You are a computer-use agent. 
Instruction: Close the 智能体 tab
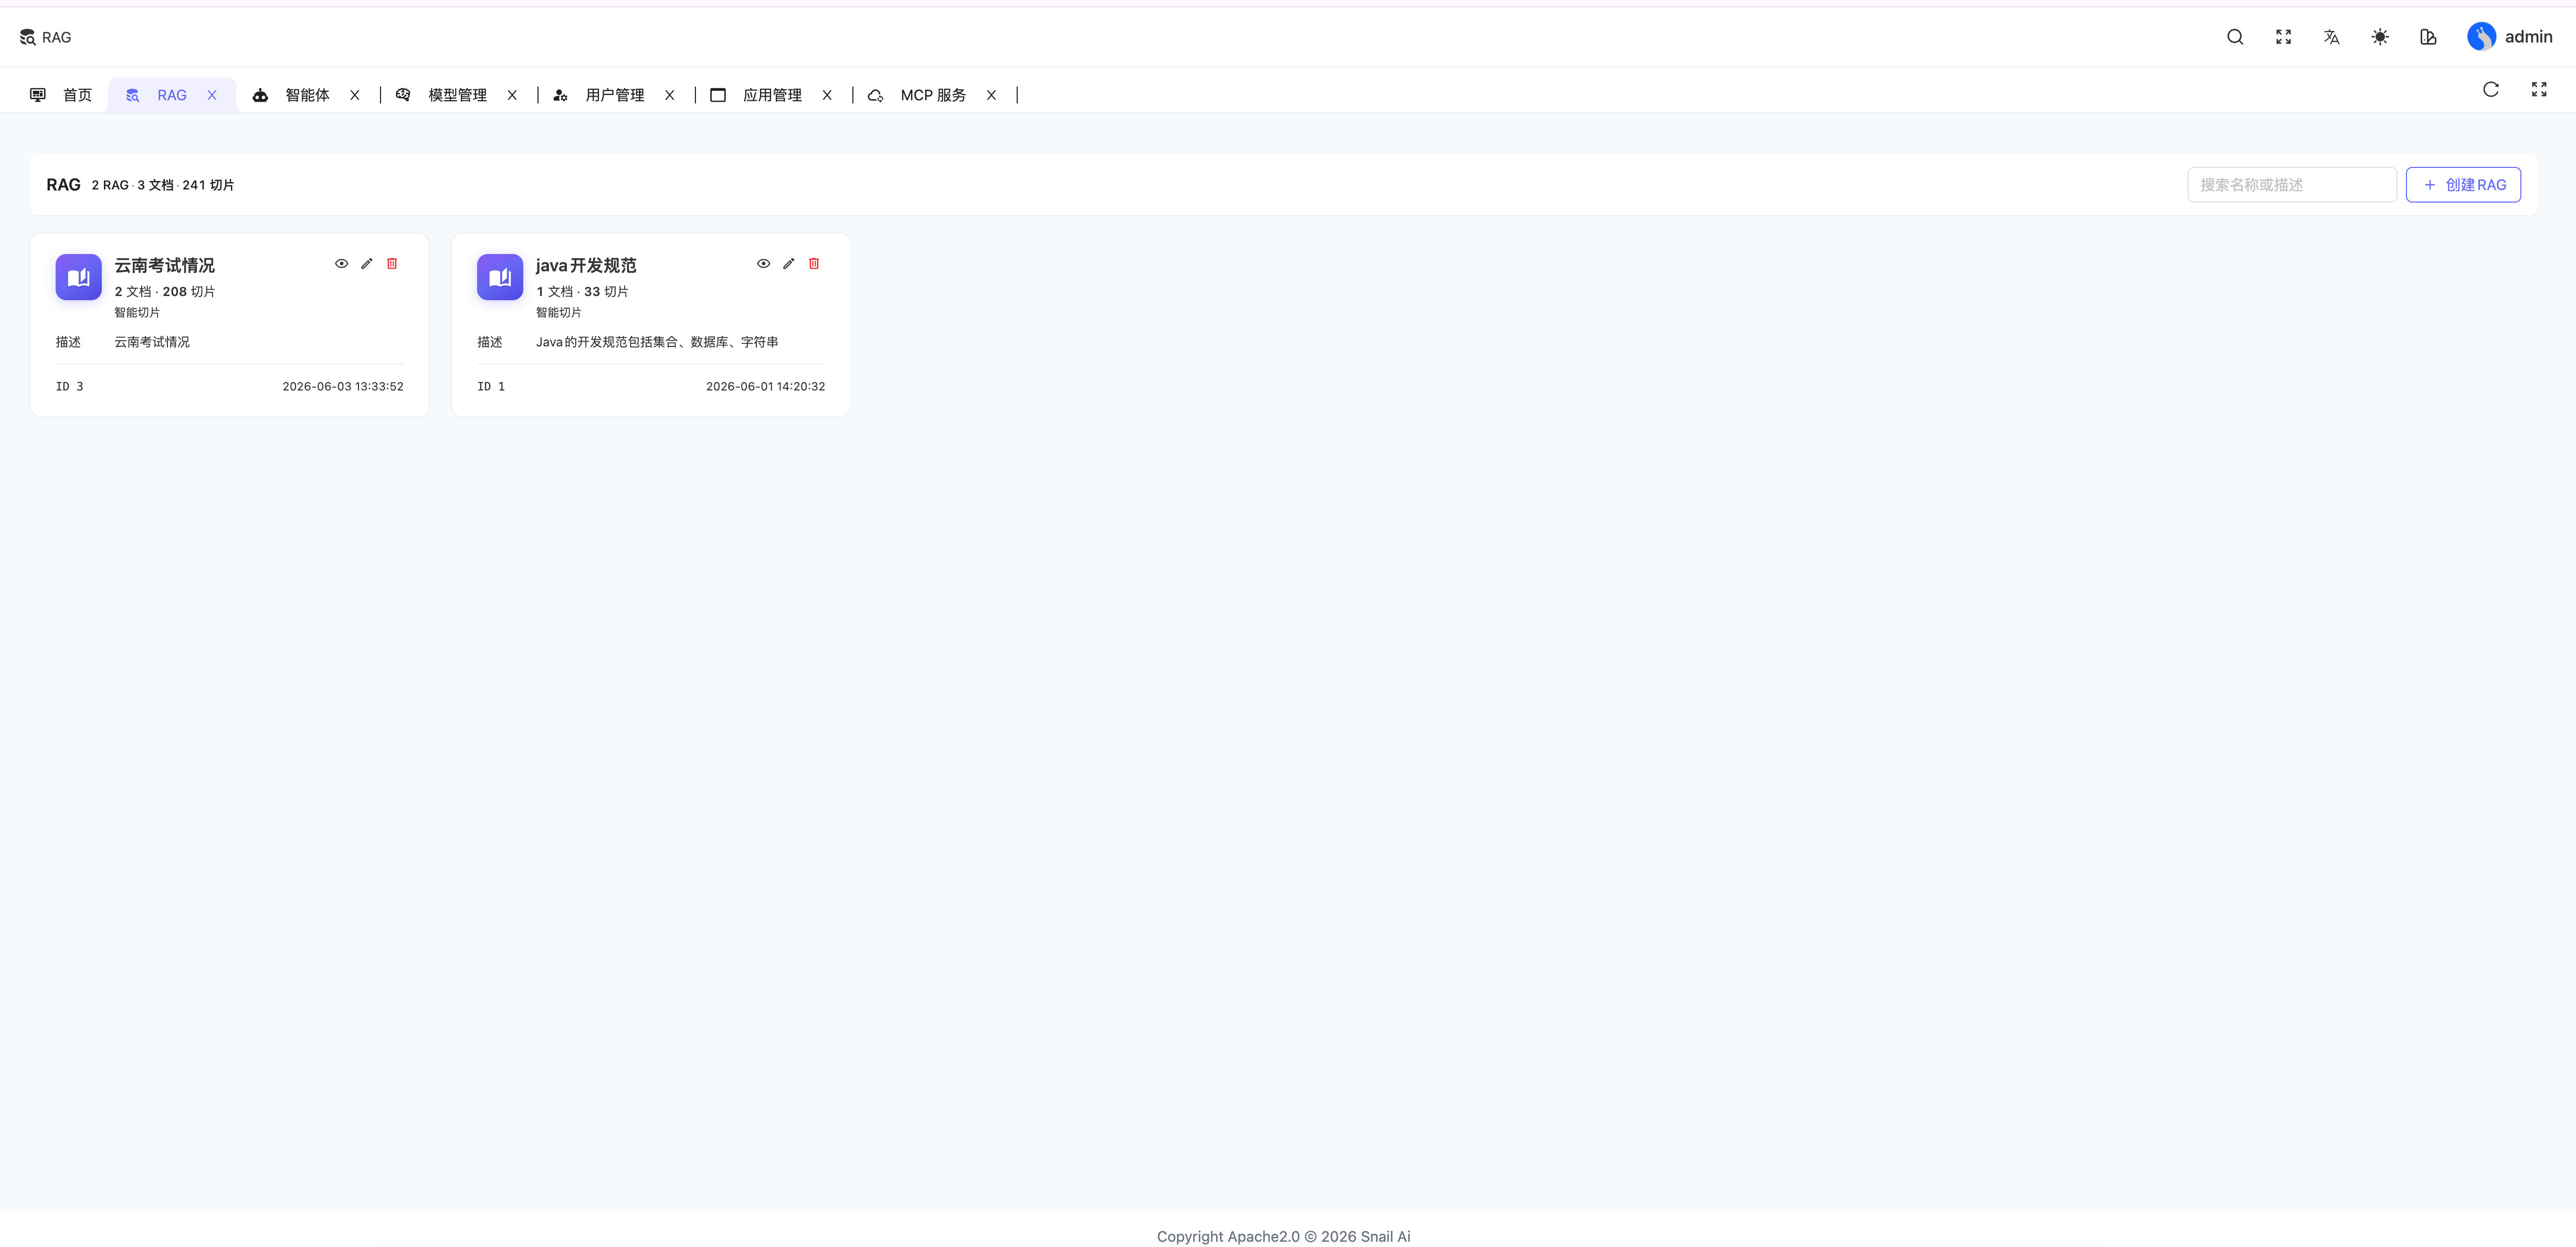click(355, 95)
